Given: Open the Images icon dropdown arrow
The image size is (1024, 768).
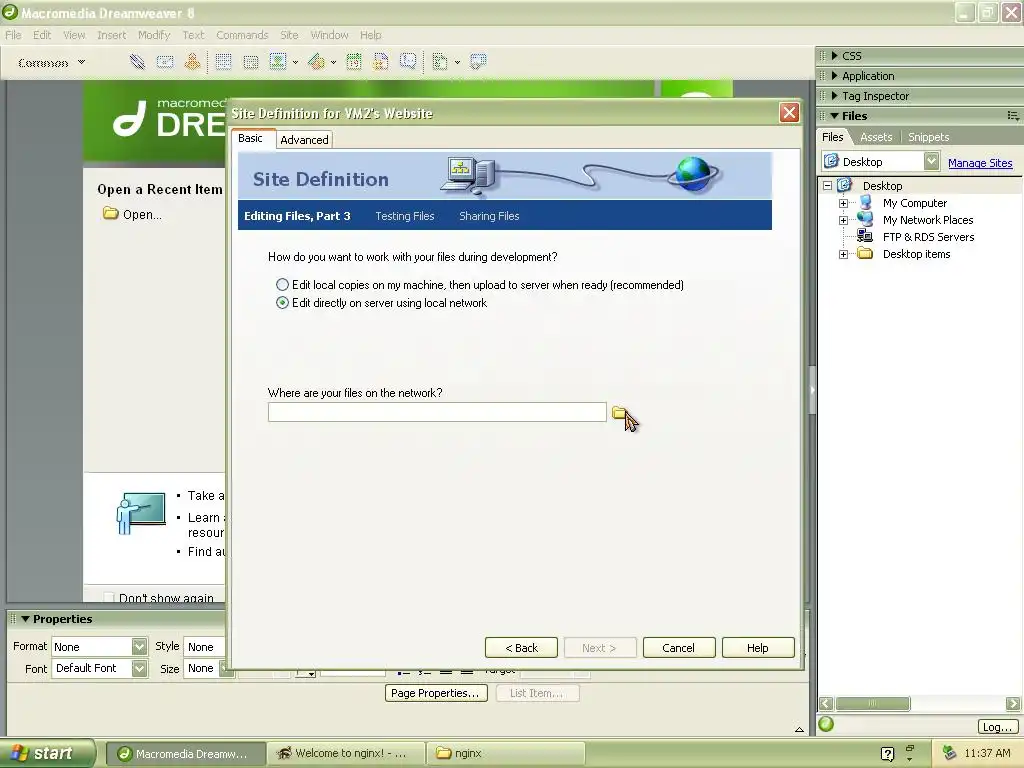Looking at the screenshot, I should click(x=295, y=63).
